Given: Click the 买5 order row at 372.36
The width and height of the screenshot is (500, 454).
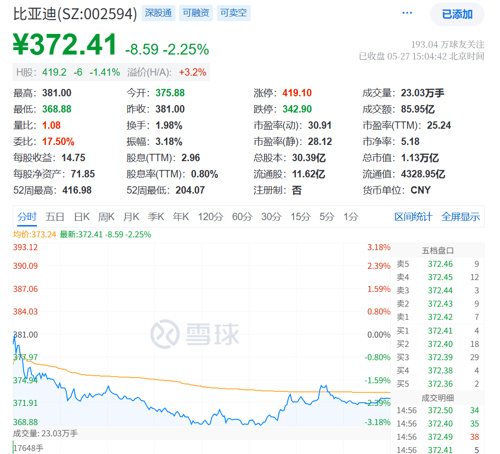Looking at the screenshot, I should 438,384.
